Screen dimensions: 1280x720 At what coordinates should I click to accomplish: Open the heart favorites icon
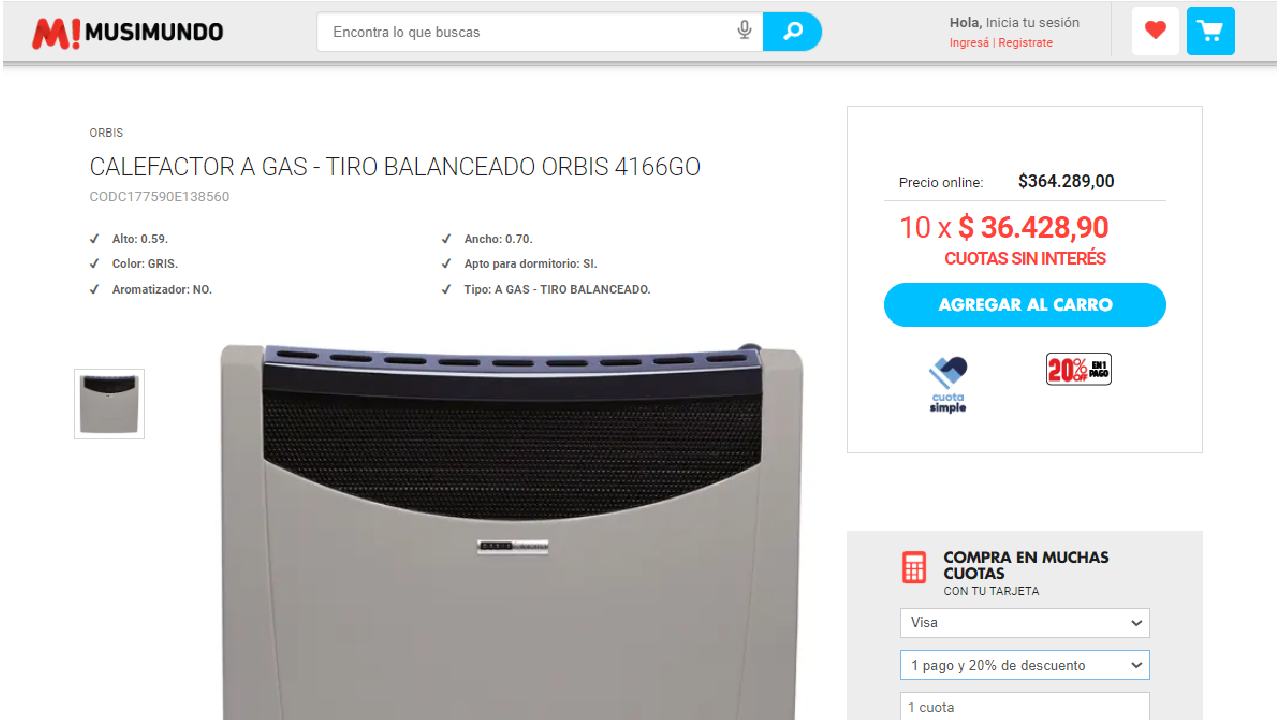pos(1155,31)
